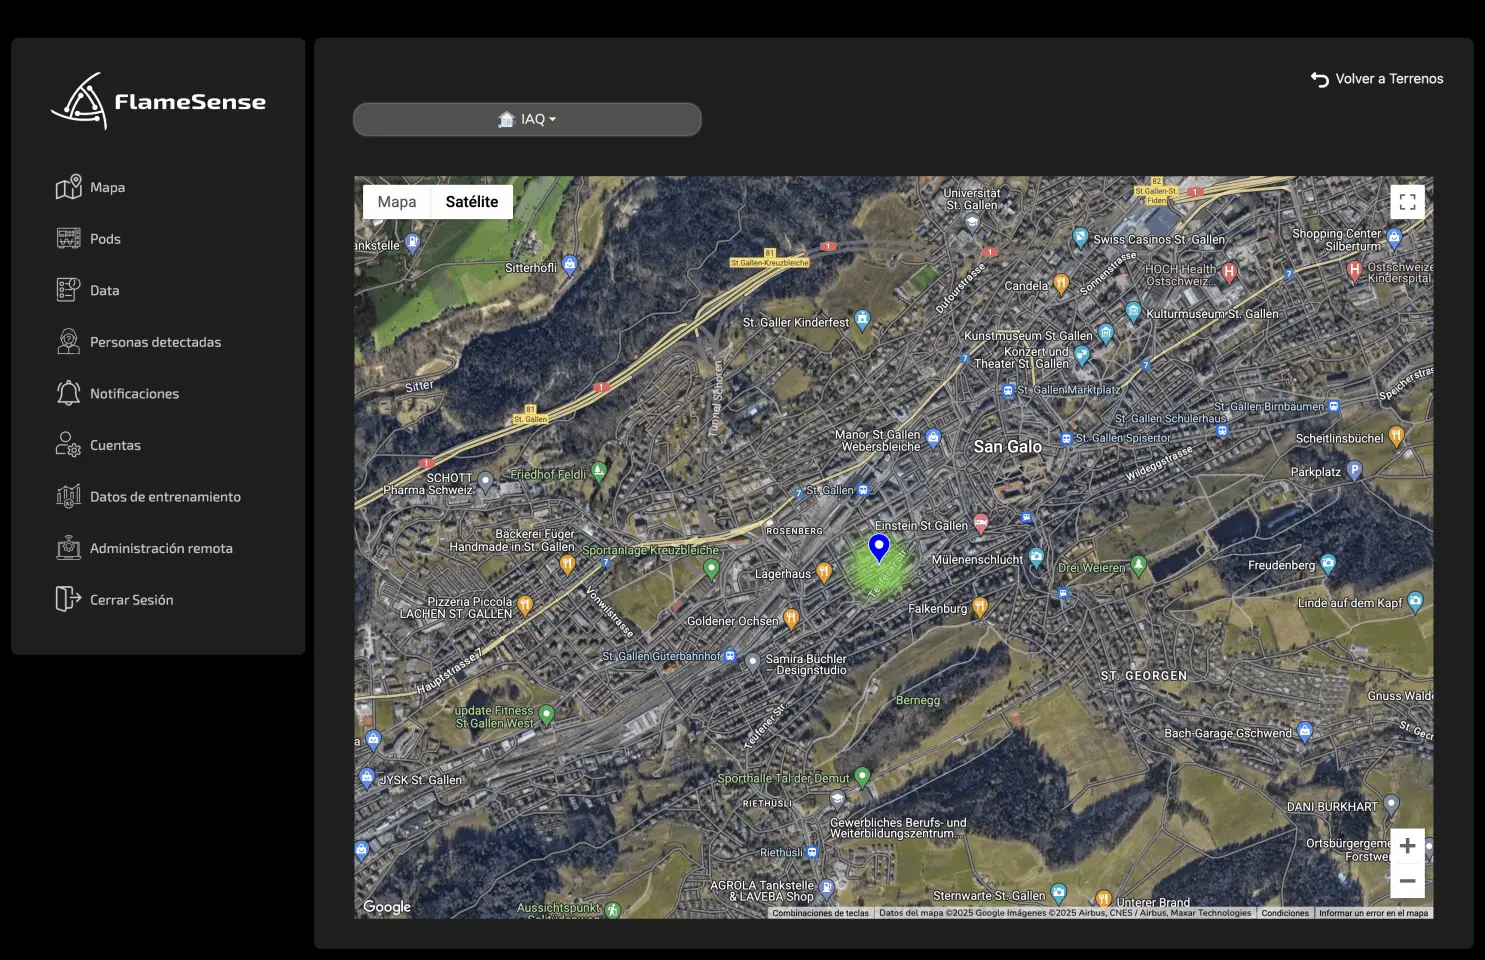Image resolution: width=1485 pixels, height=960 pixels.
Task: Zoom in the map with plus button
Action: click(1407, 846)
